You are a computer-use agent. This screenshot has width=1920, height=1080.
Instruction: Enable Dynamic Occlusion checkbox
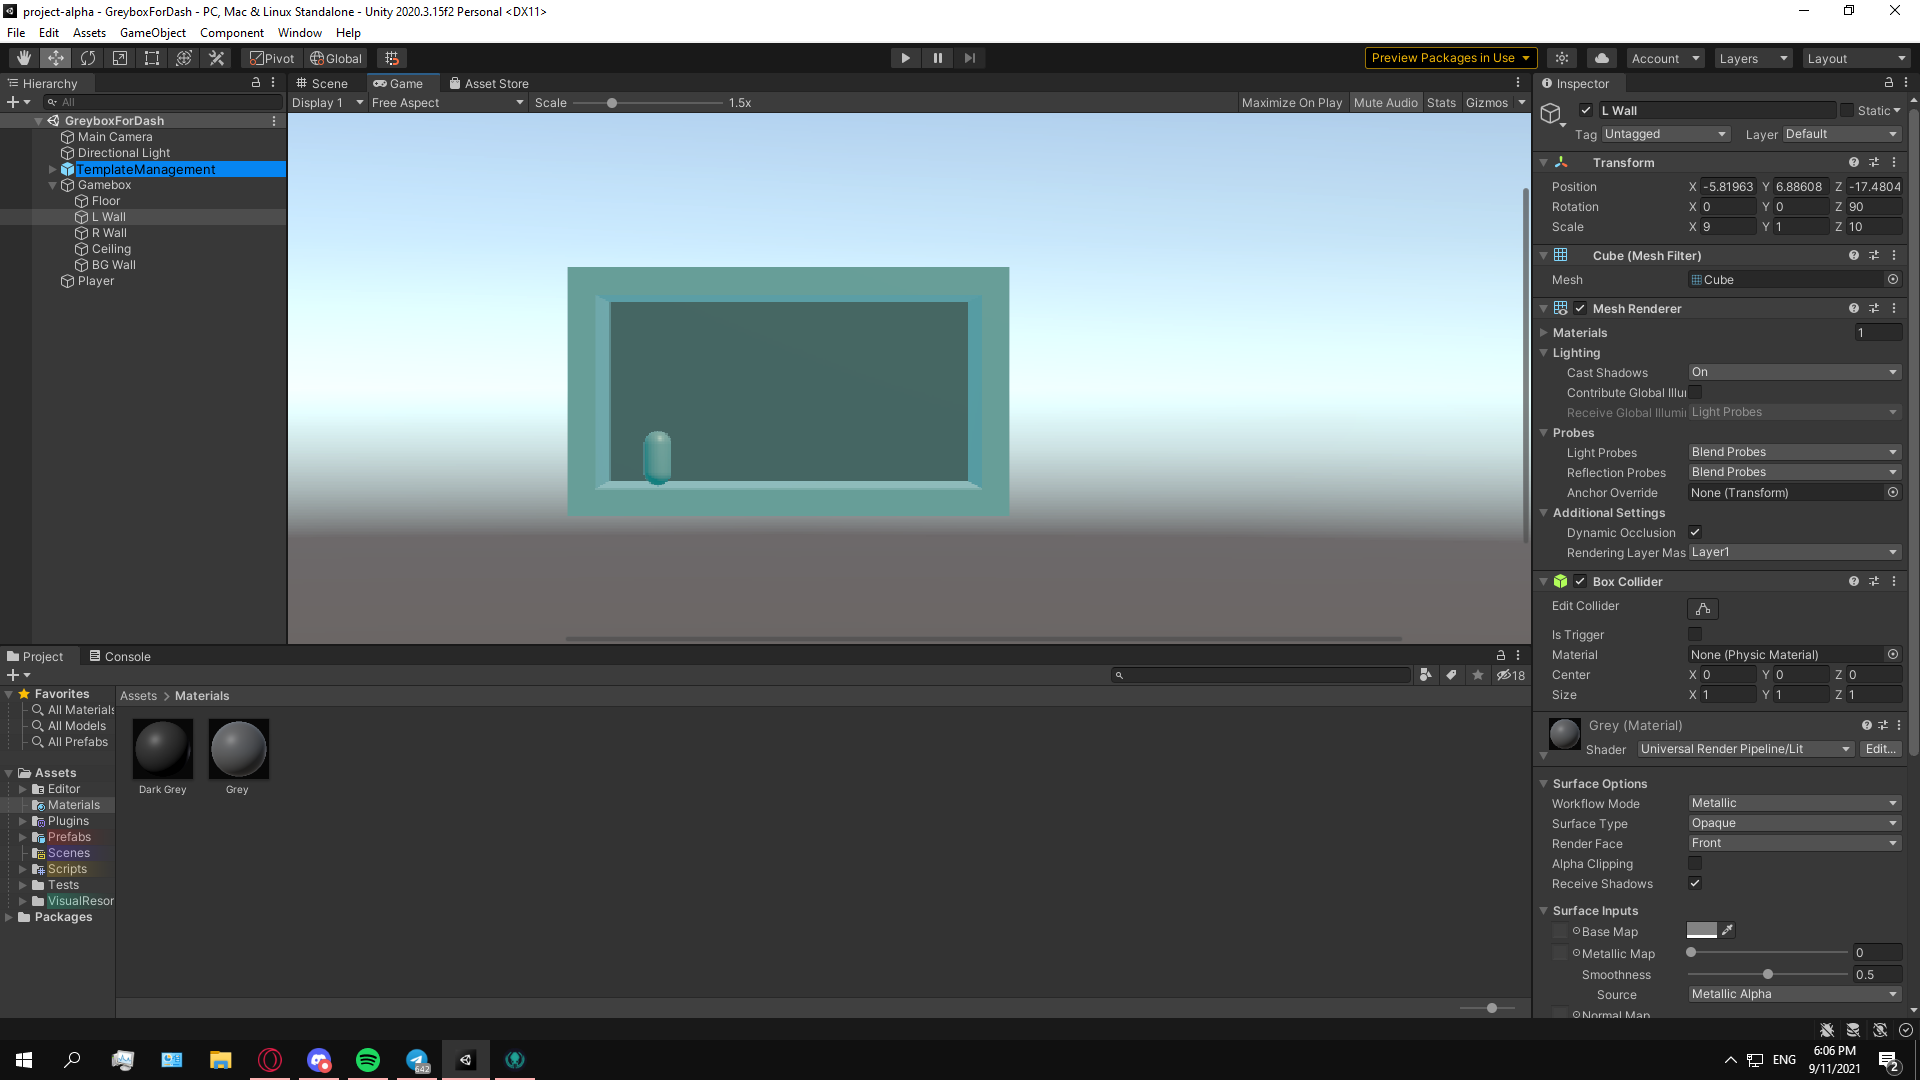coord(1697,533)
